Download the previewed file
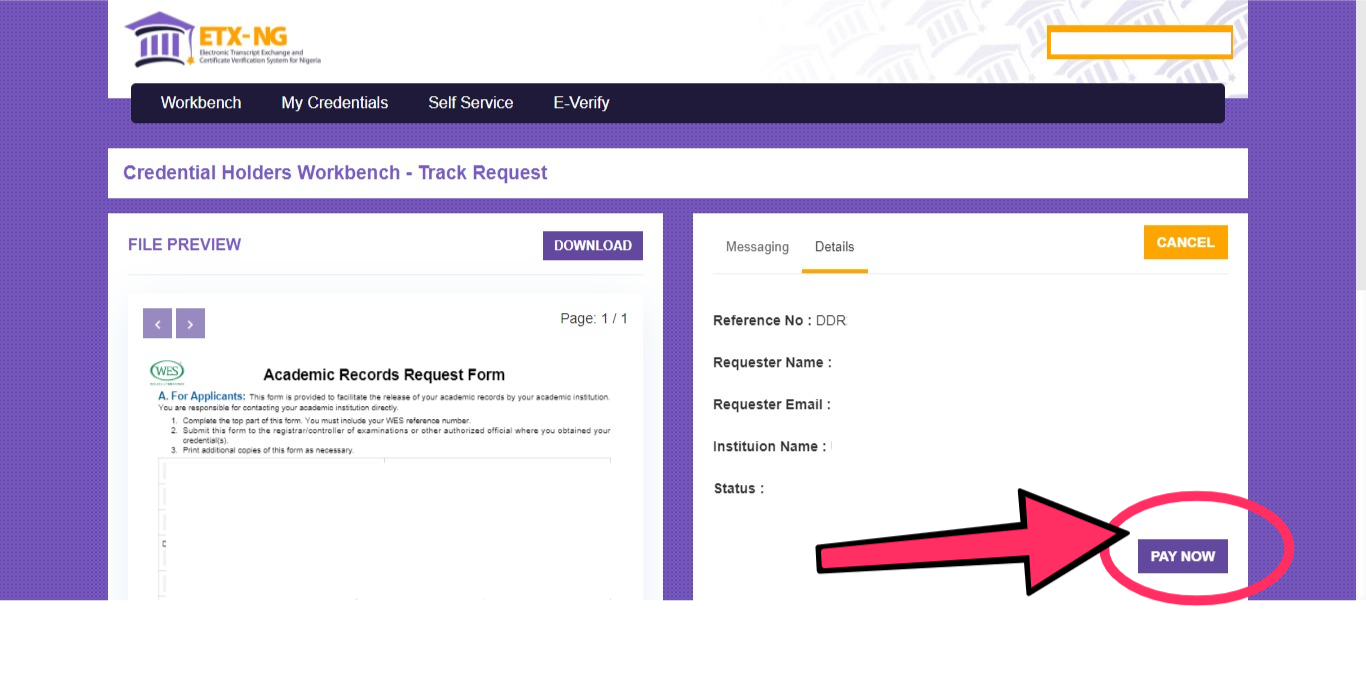The image size is (1366, 689). (593, 246)
